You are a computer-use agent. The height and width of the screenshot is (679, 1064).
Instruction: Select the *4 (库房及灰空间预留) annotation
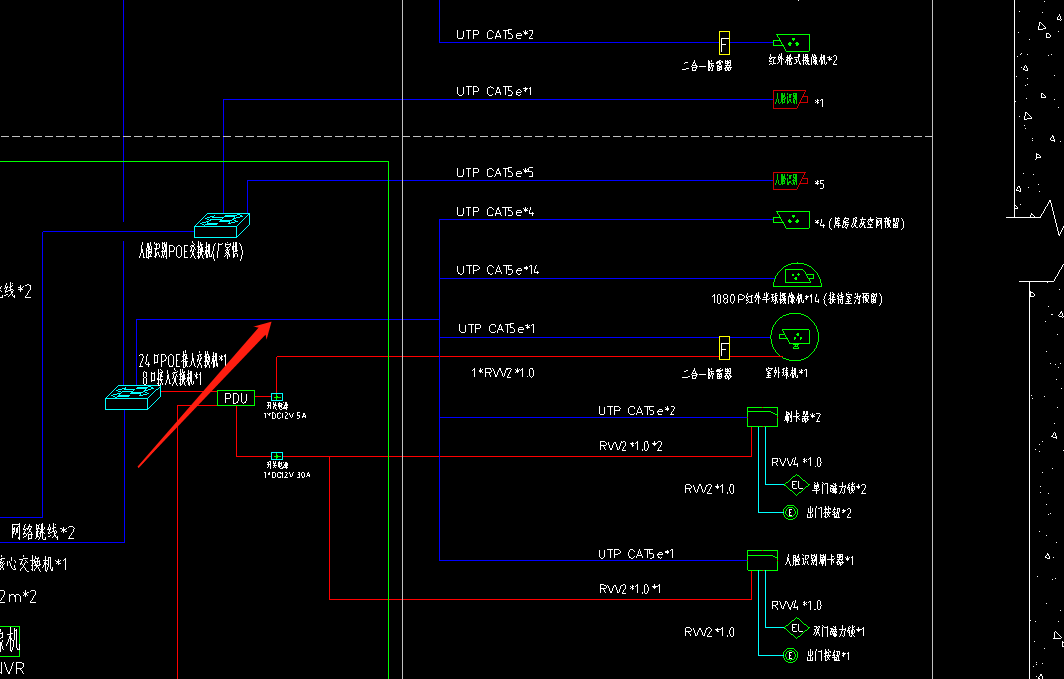point(859,223)
